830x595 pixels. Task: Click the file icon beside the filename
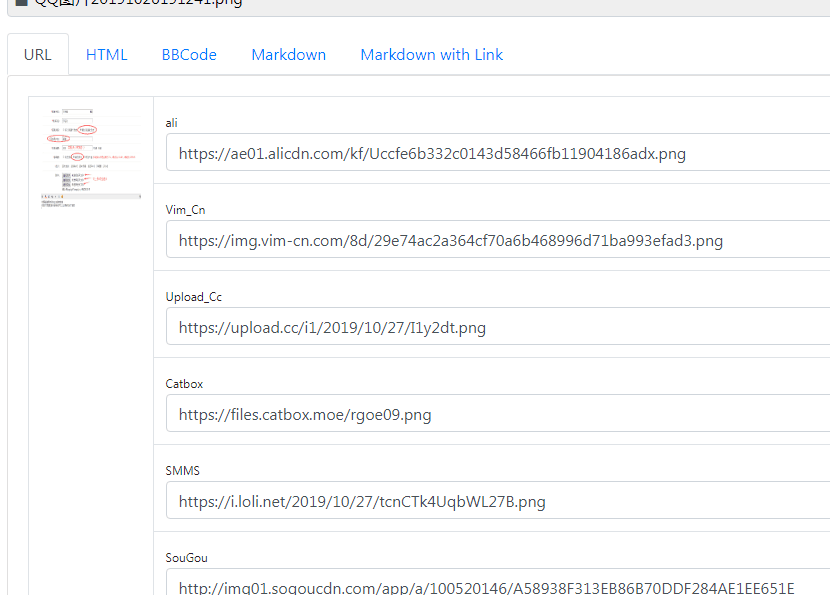[x=21, y=3]
